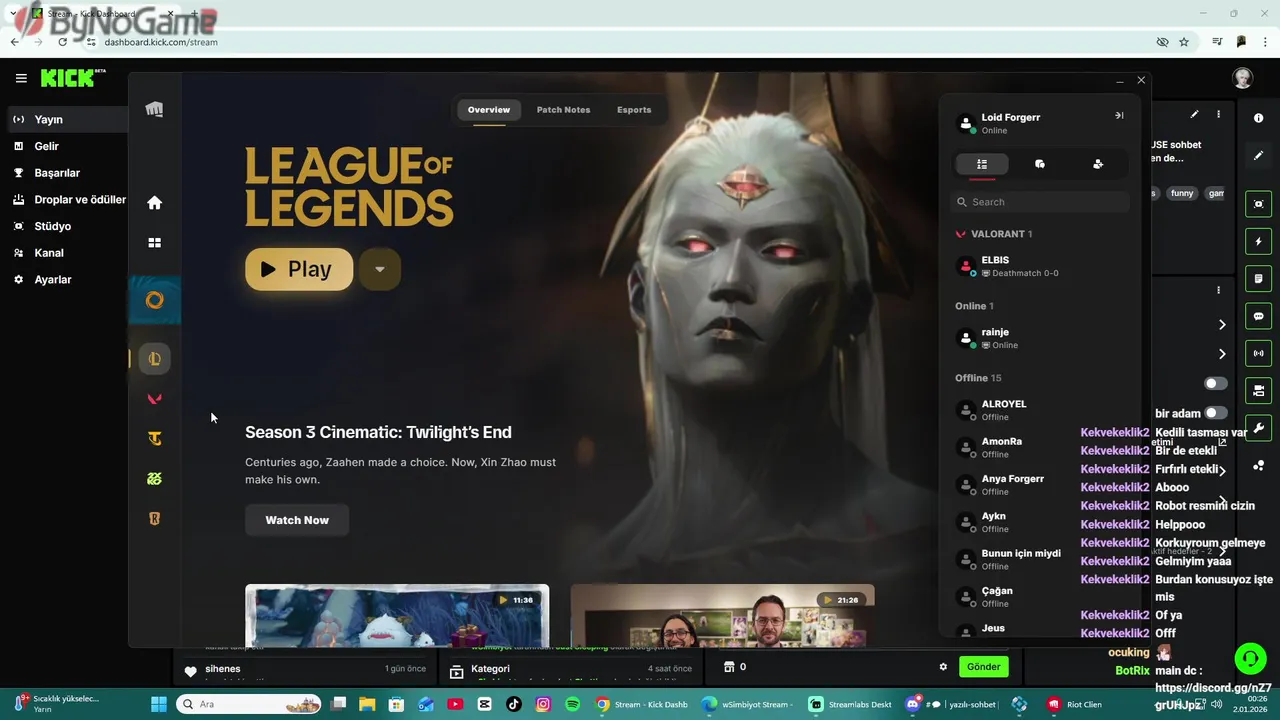Click the League of Legends Play button
1280x720 pixels.
(x=299, y=269)
